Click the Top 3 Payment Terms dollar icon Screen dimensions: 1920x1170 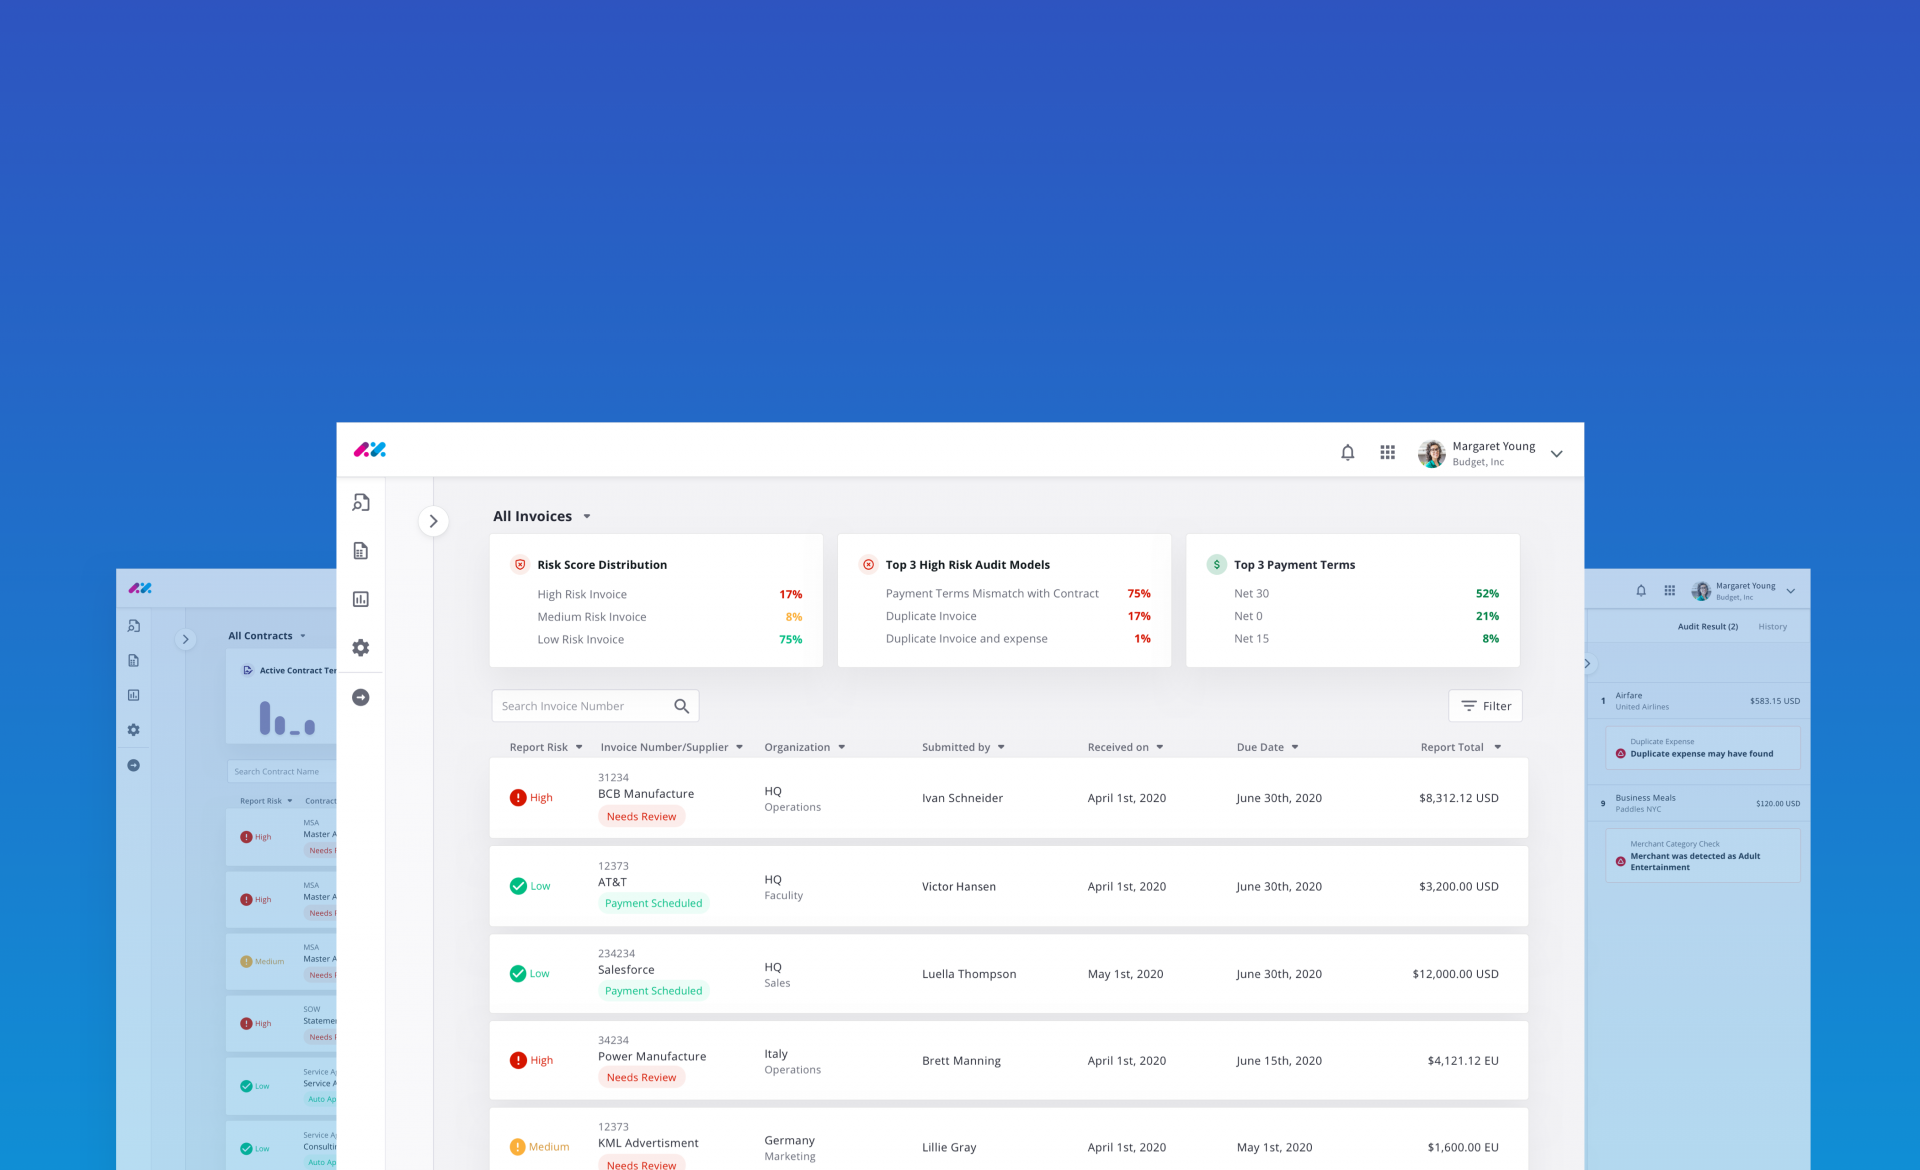point(1216,565)
